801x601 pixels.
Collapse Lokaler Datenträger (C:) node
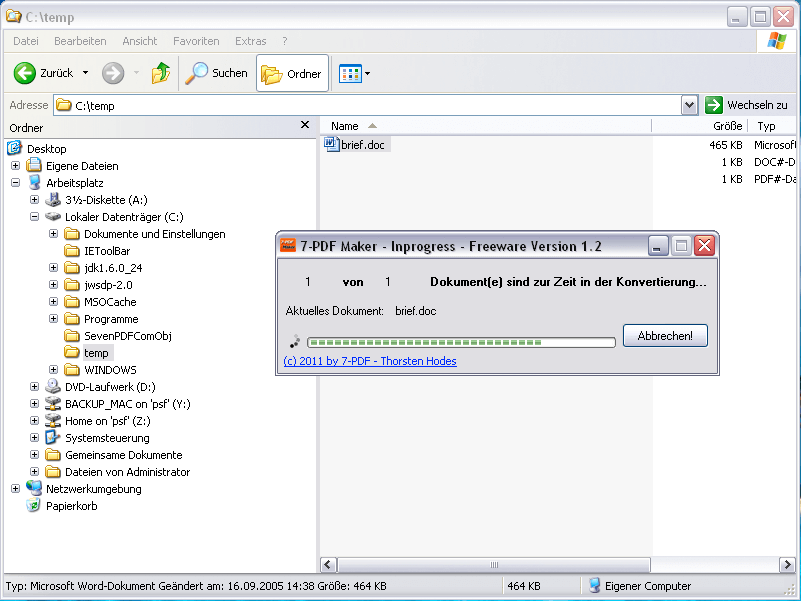34,217
